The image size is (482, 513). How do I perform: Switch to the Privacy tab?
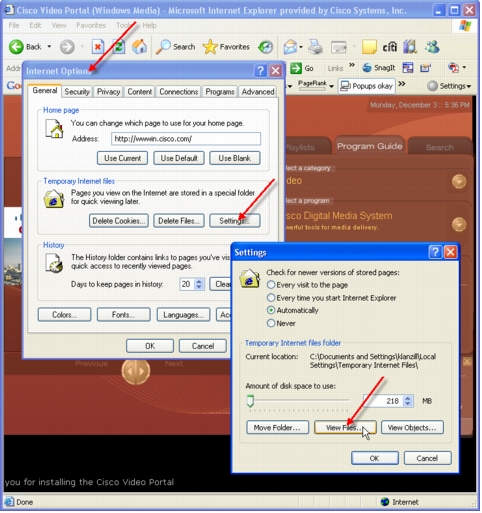(x=108, y=92)
